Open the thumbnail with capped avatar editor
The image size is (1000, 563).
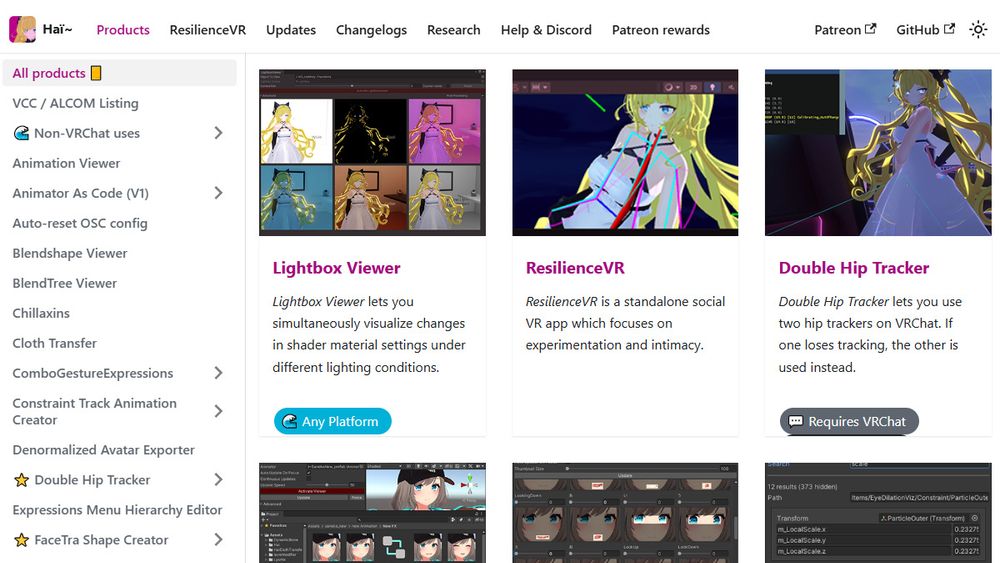pos(372,513)
